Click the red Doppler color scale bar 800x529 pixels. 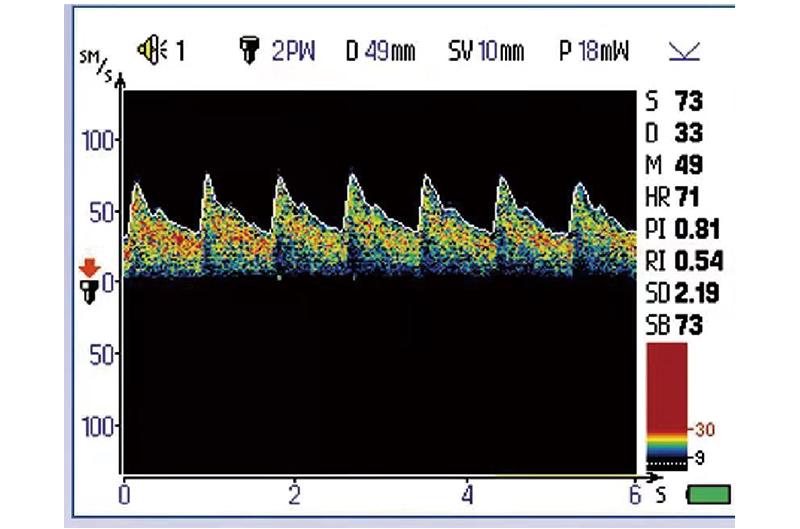(667, 385)
